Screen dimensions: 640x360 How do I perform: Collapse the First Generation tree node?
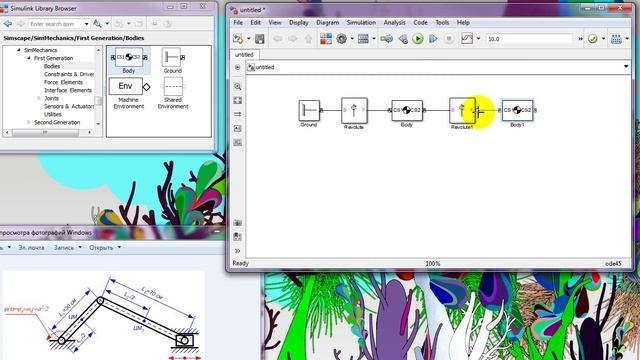coord(29,58)
